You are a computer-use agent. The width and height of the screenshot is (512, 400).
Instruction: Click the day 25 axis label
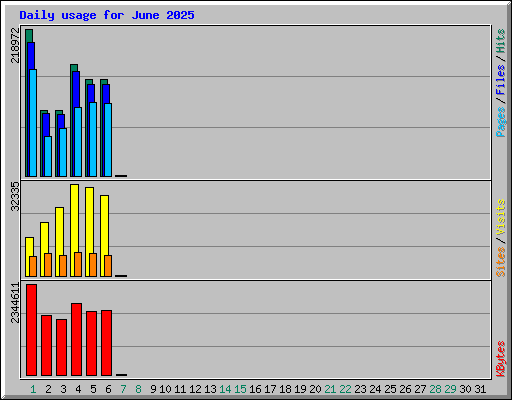[x=390, y=389]
